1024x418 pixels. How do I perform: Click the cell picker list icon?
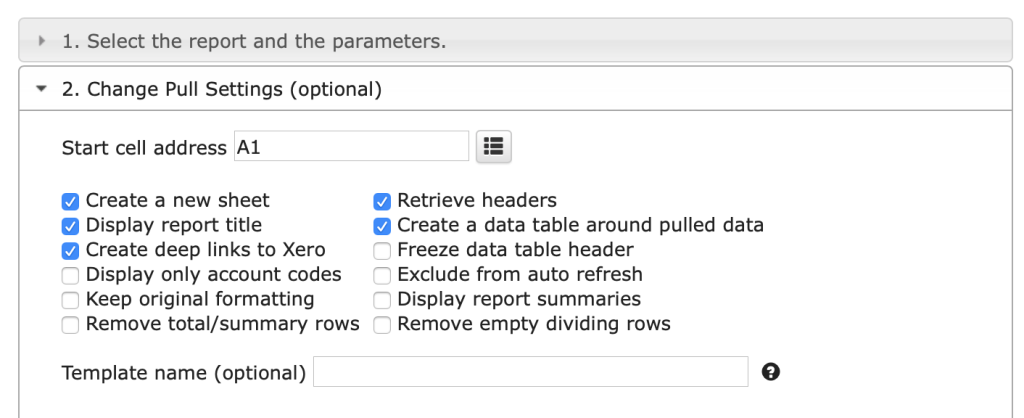tap(492, 146)
